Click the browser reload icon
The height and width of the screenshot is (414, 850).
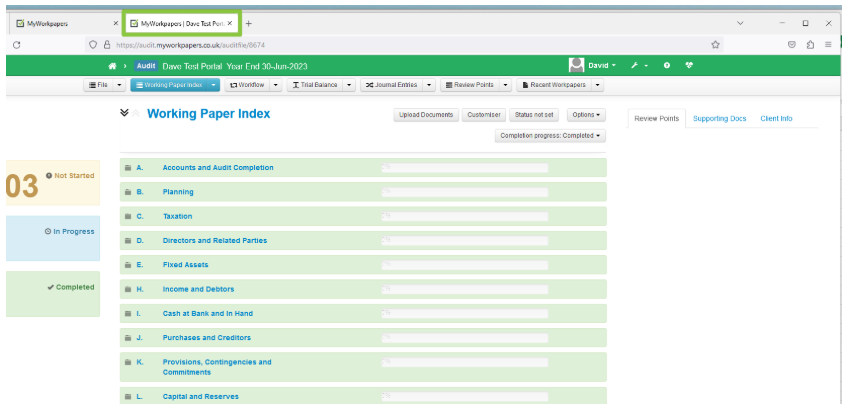click(x=17, y=44)
